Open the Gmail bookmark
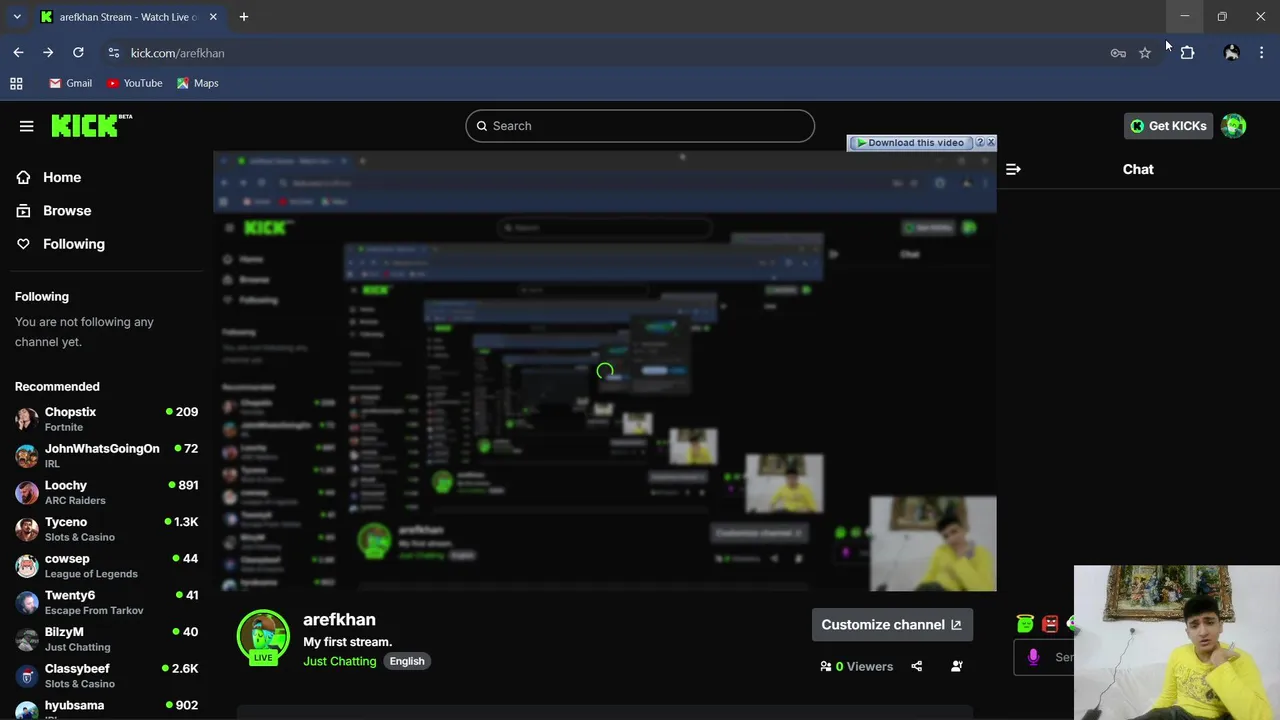 71,83
